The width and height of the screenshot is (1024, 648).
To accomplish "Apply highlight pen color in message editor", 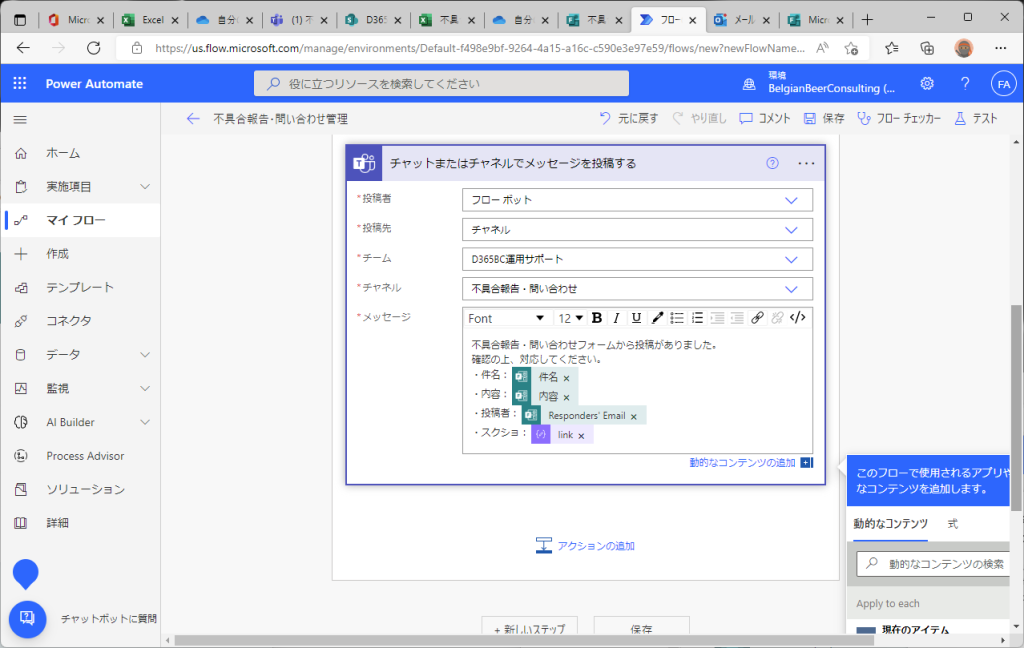I will (658, 318).
